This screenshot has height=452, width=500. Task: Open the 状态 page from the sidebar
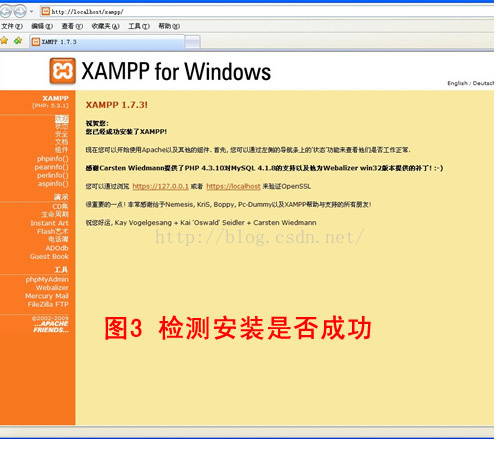(x=62, y=126)
